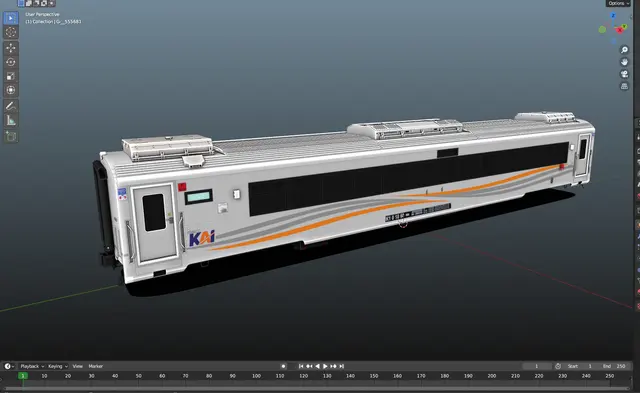Click frame 150 on the timeline
This screenshot has height=393, width=640.
point(374,376)
